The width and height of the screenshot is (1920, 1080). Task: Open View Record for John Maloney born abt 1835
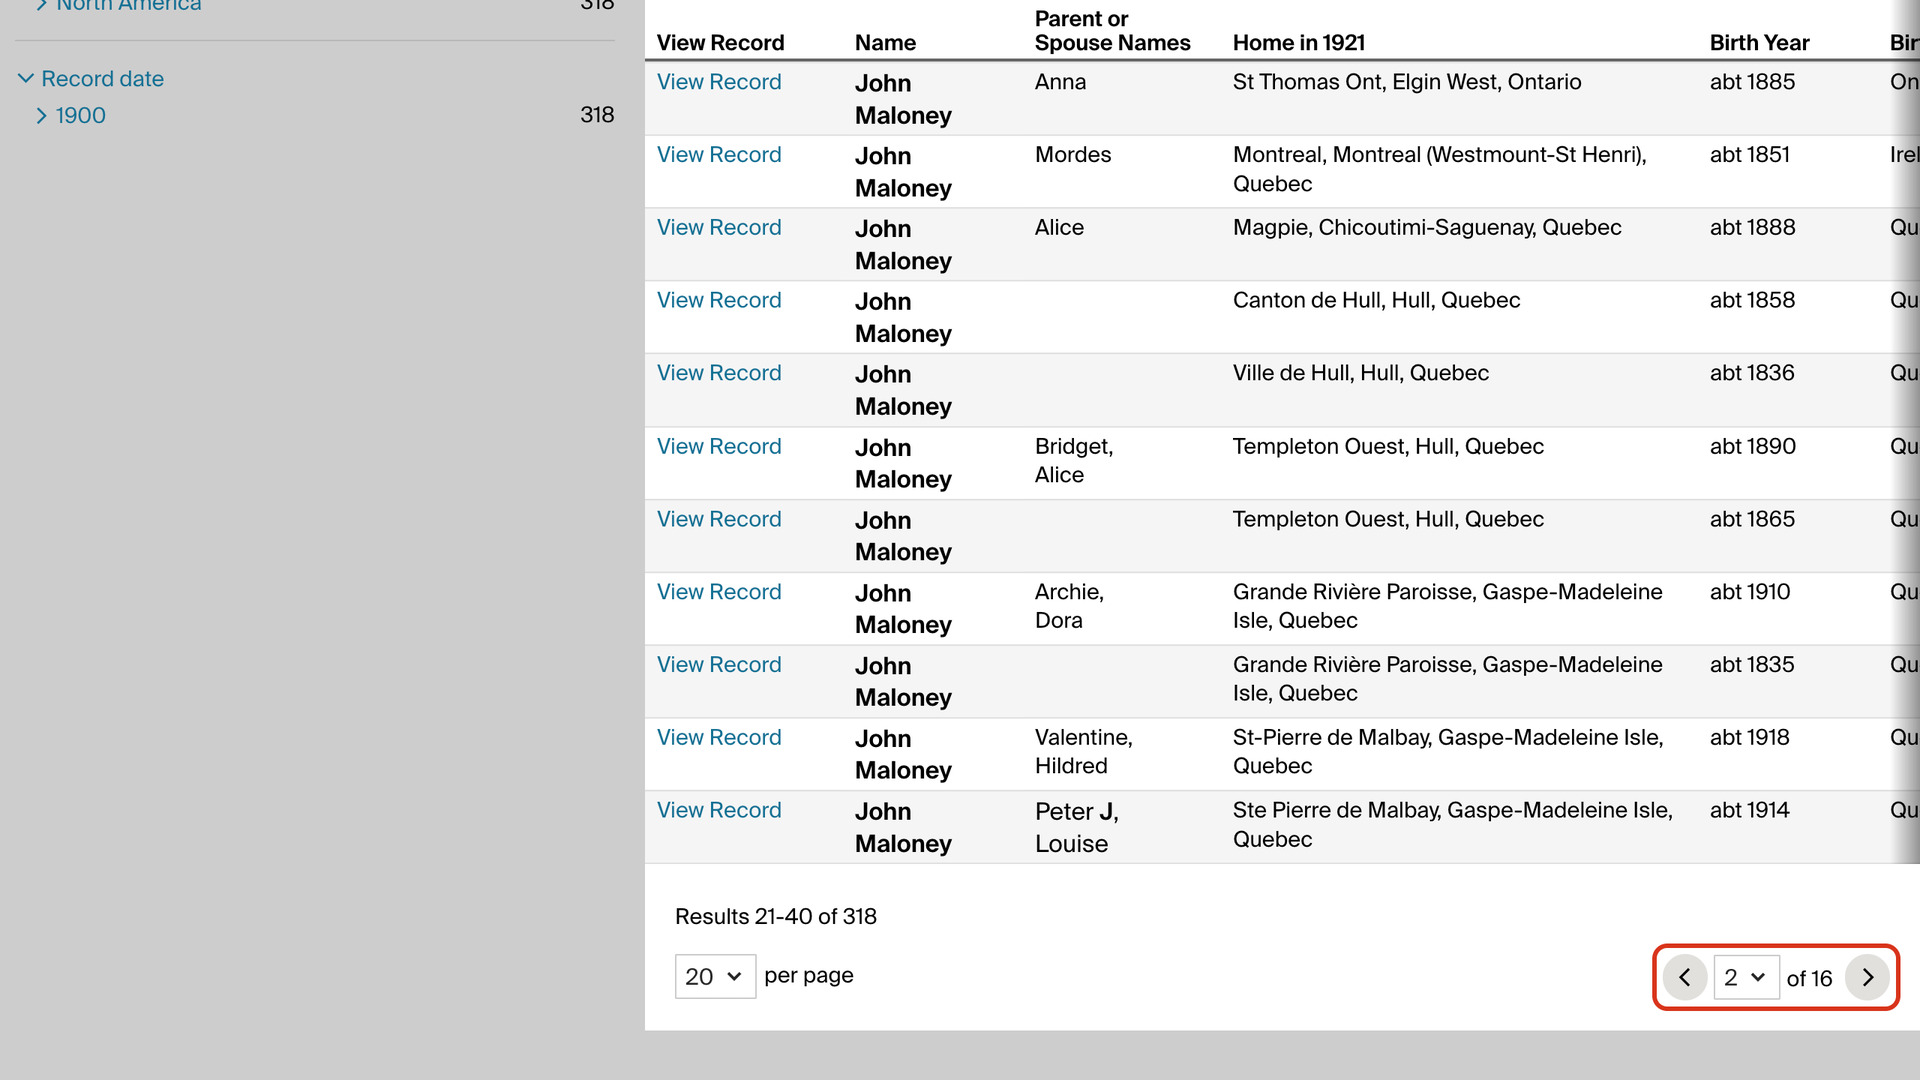[x=719, y=665]
